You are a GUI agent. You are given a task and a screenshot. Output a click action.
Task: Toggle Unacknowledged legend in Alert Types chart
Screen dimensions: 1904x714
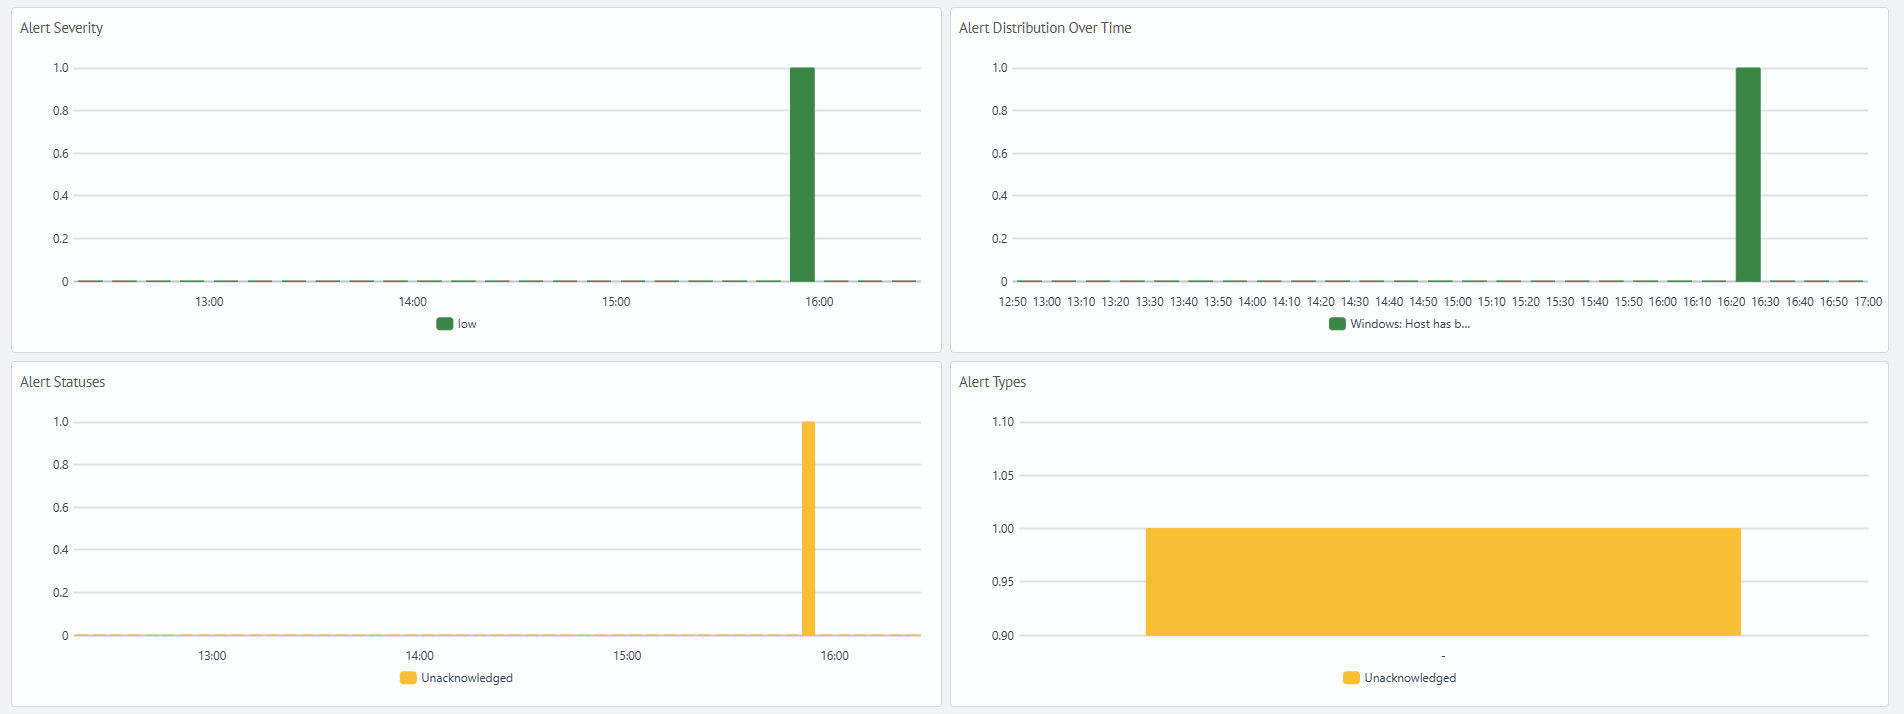point(1400,678)
